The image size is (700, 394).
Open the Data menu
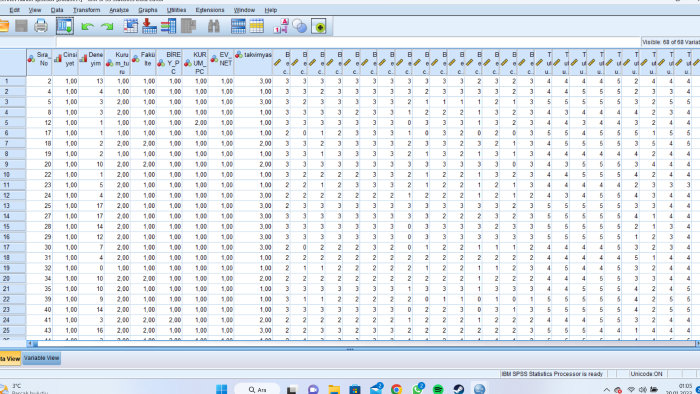(x=57, y=10)
